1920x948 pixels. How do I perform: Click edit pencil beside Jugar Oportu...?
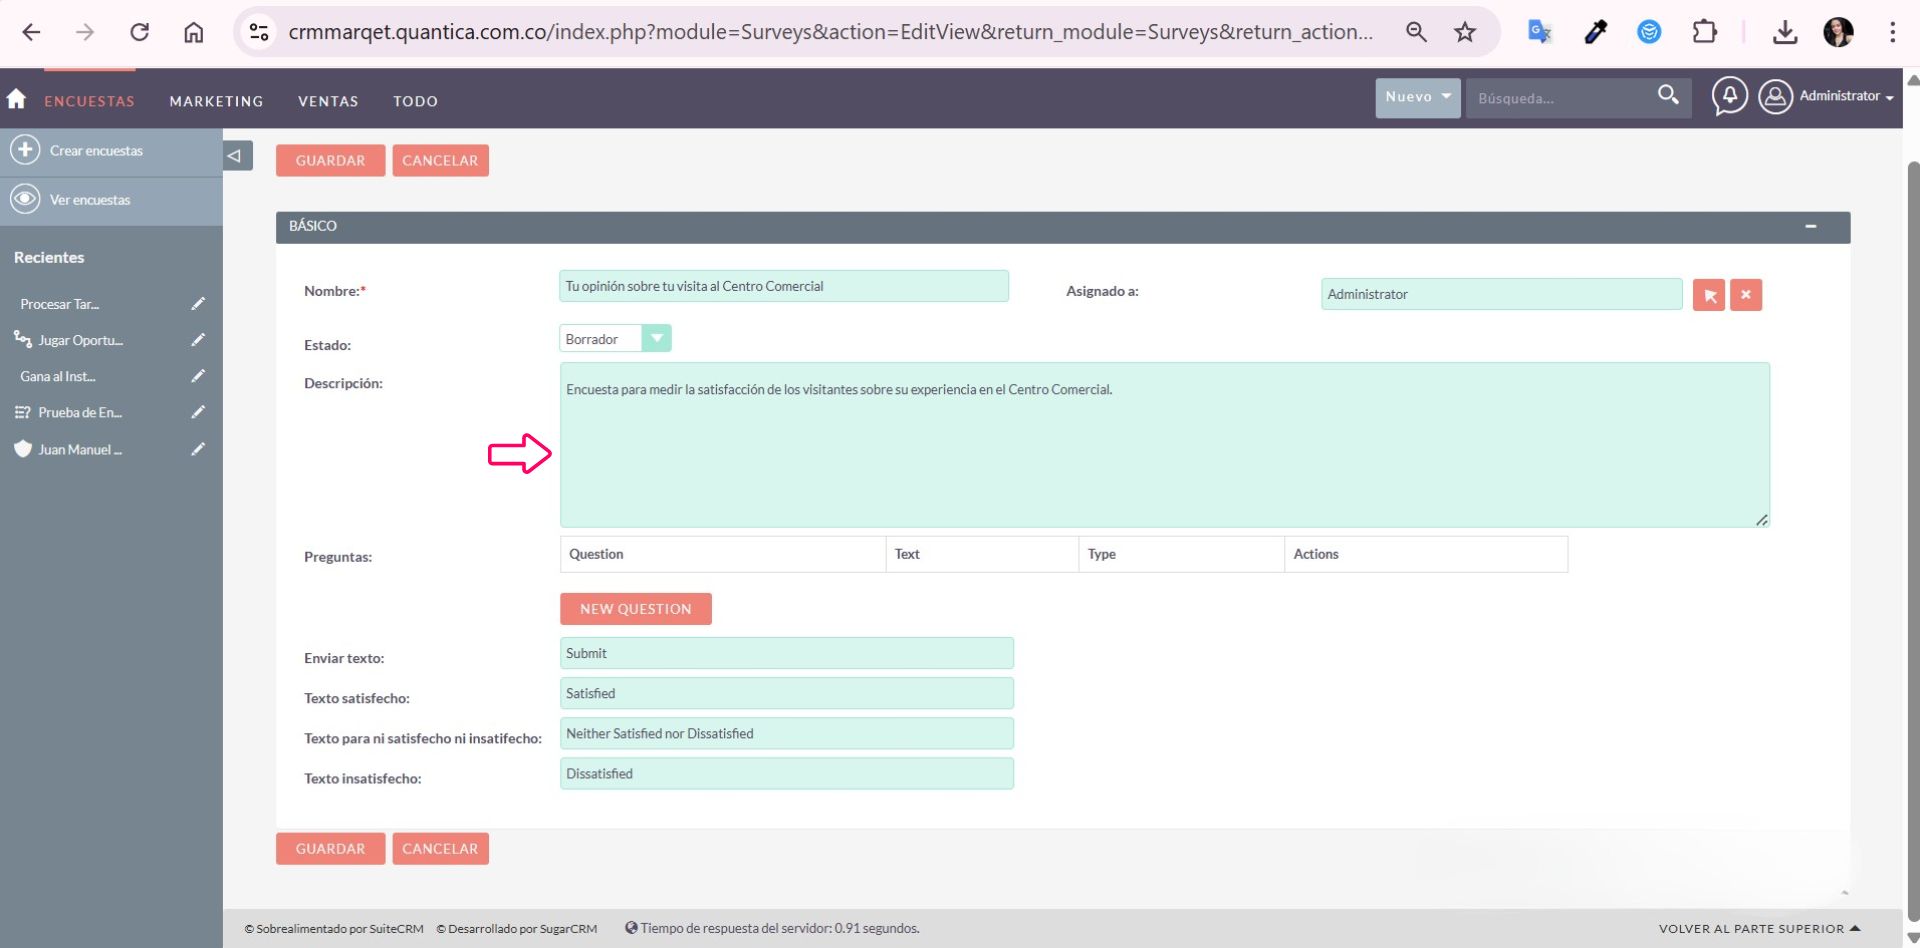point(198,340)
